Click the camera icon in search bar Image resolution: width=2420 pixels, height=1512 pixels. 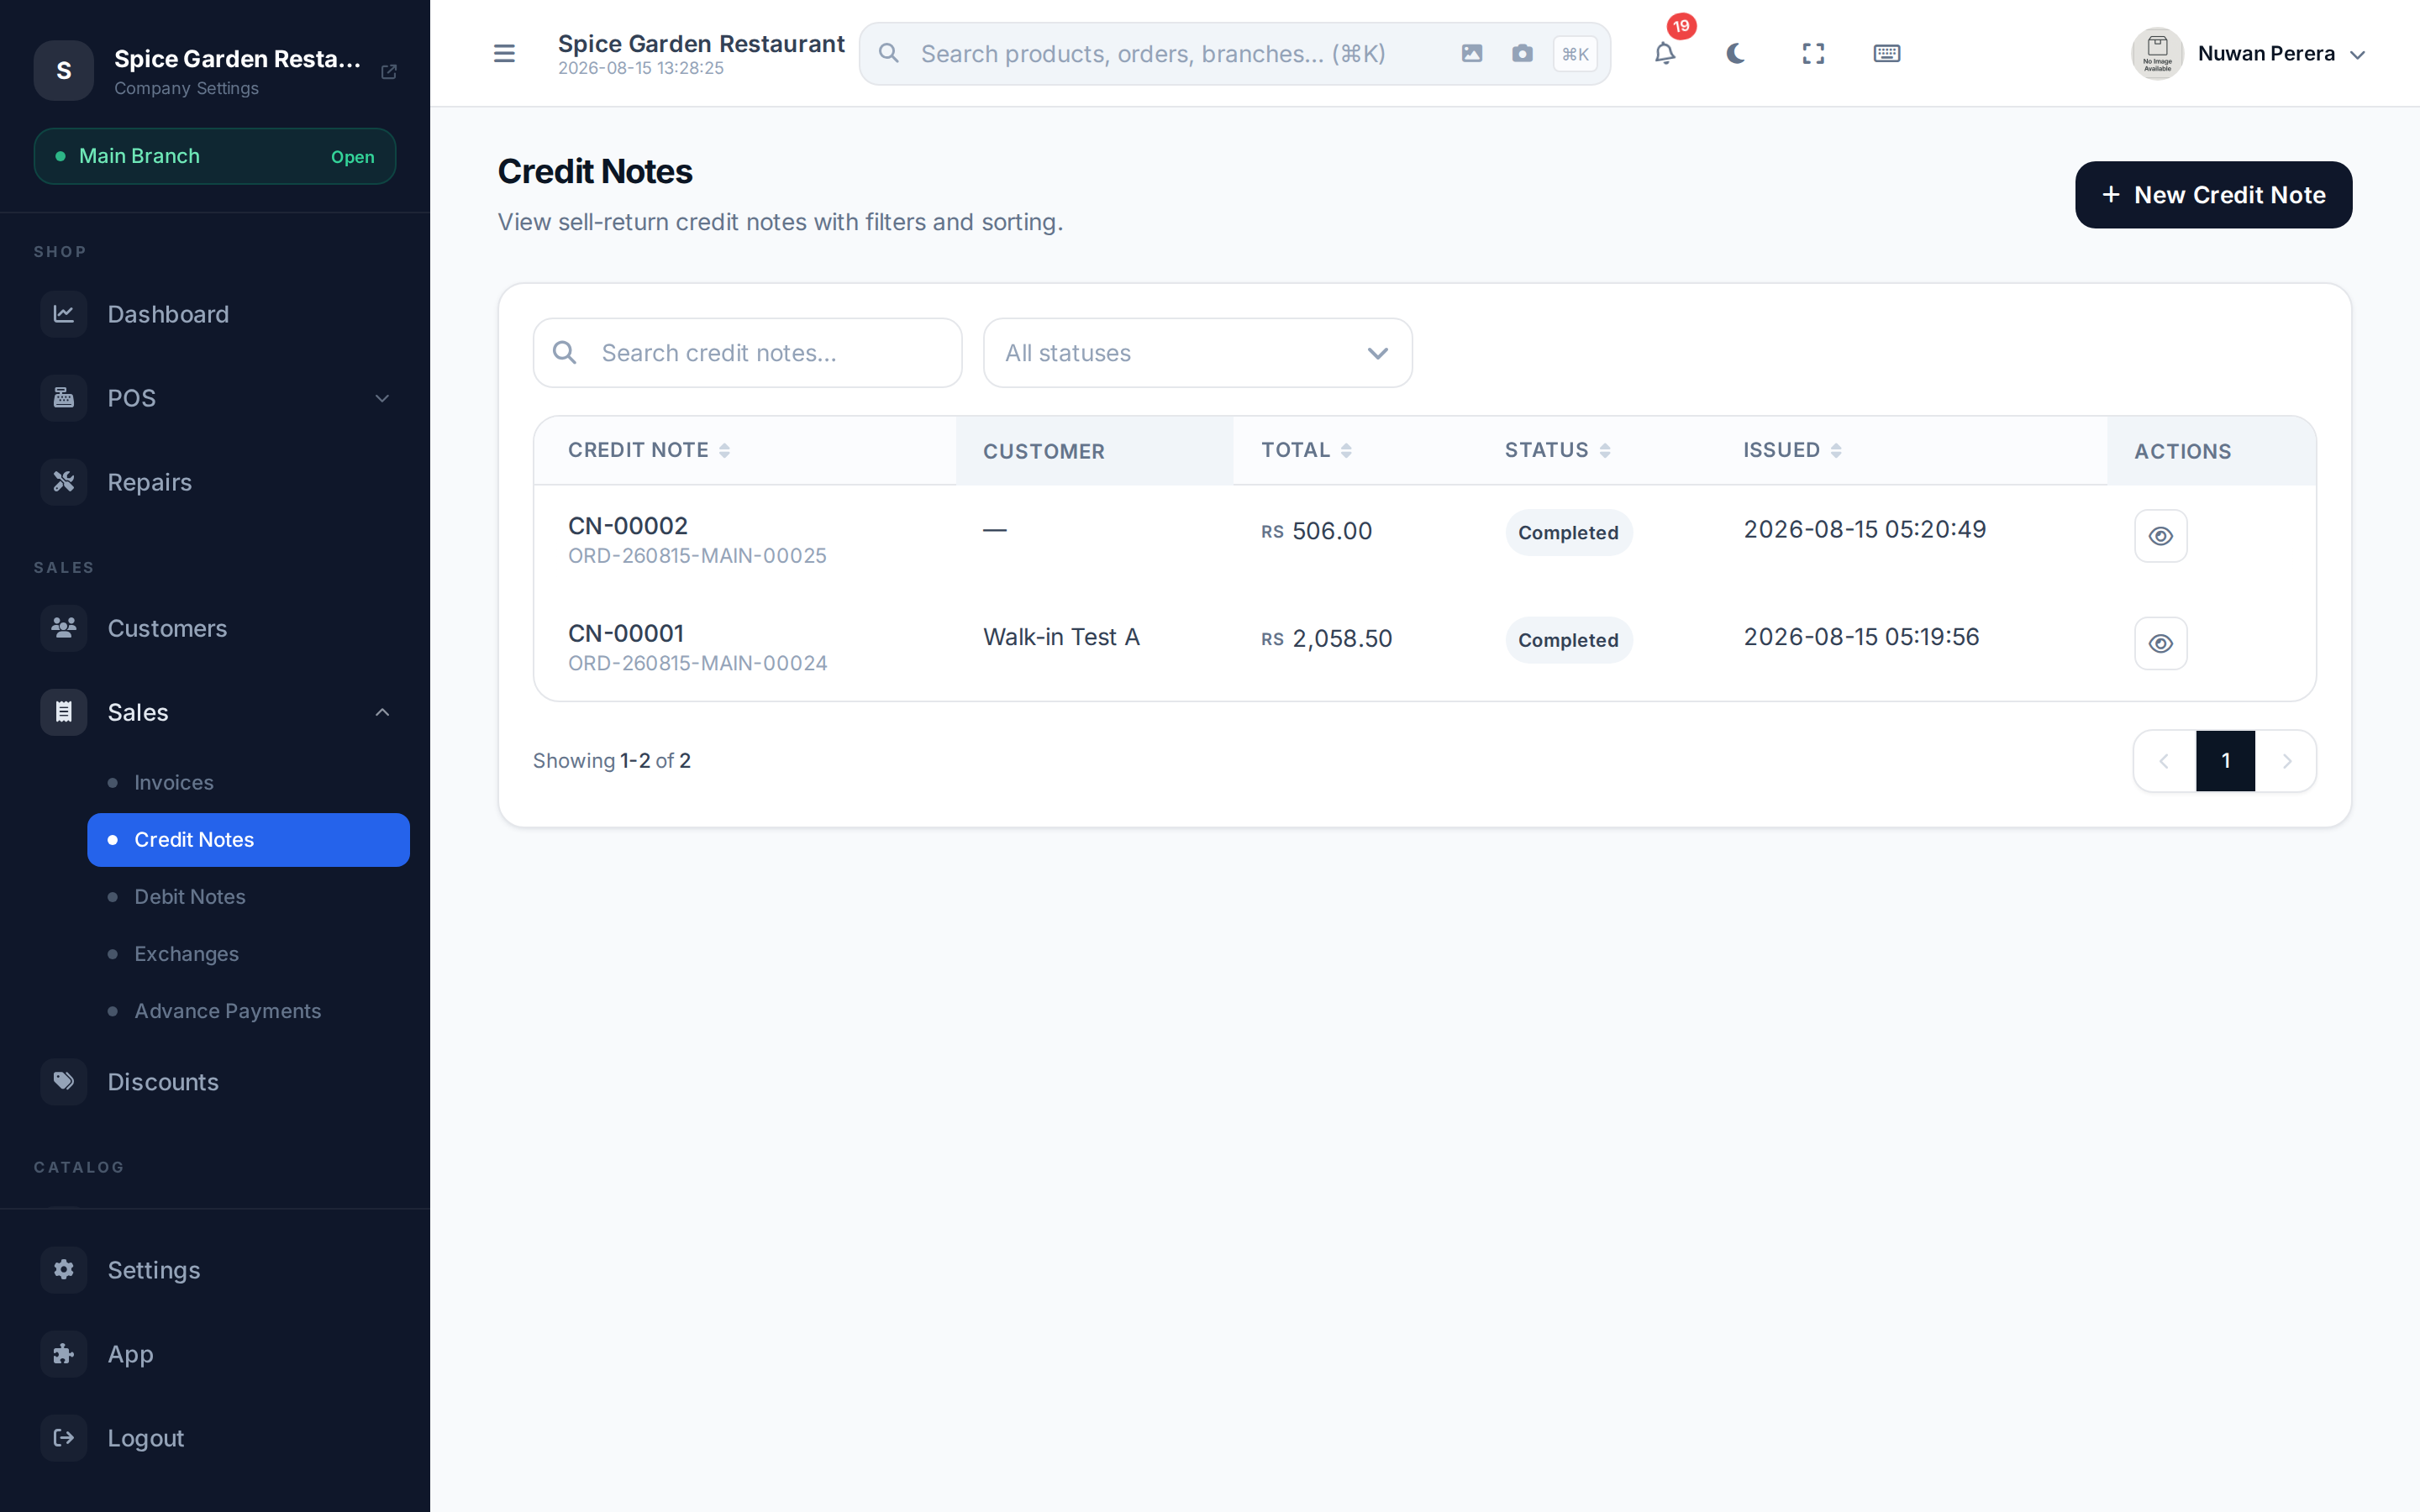coord(1522,54)
